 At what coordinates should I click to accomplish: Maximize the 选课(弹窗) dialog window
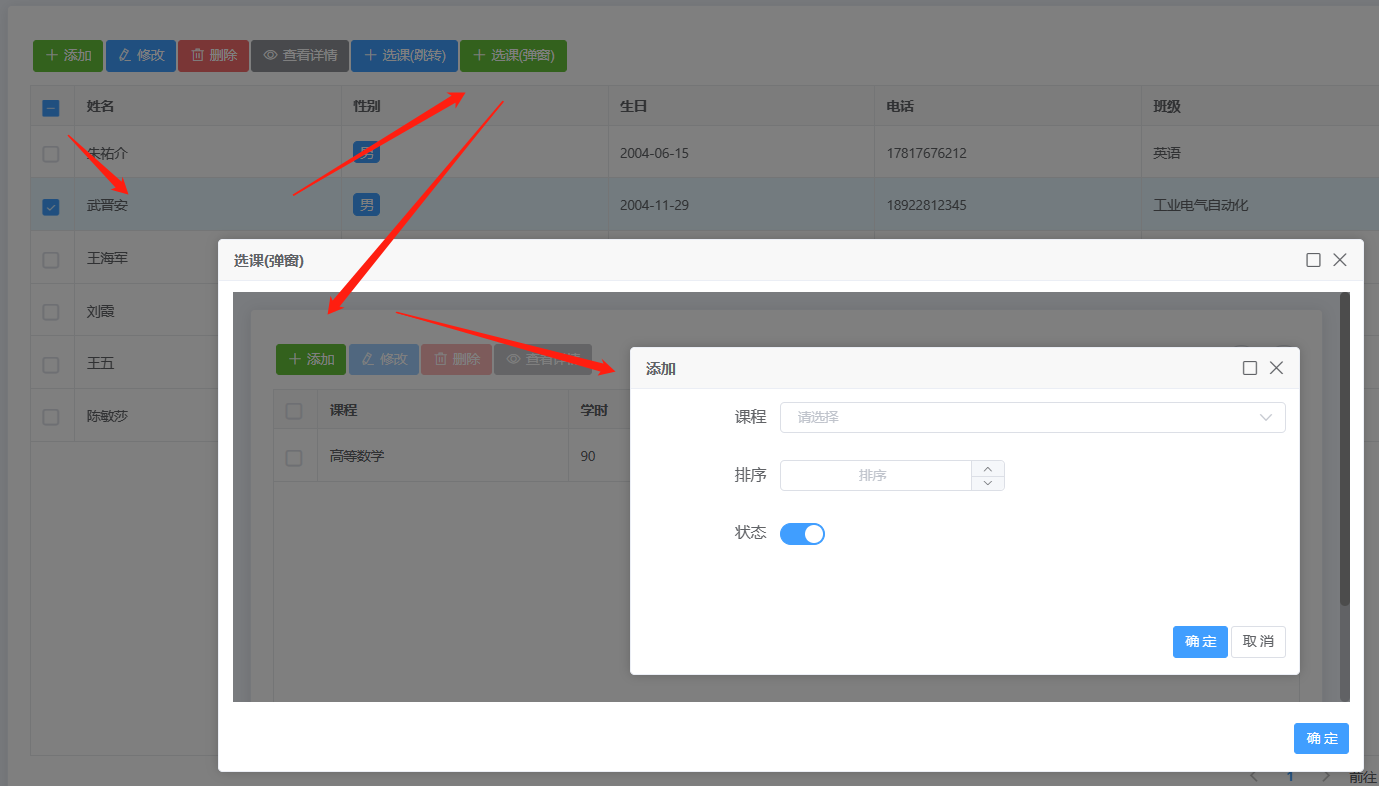pos(1313,260)
